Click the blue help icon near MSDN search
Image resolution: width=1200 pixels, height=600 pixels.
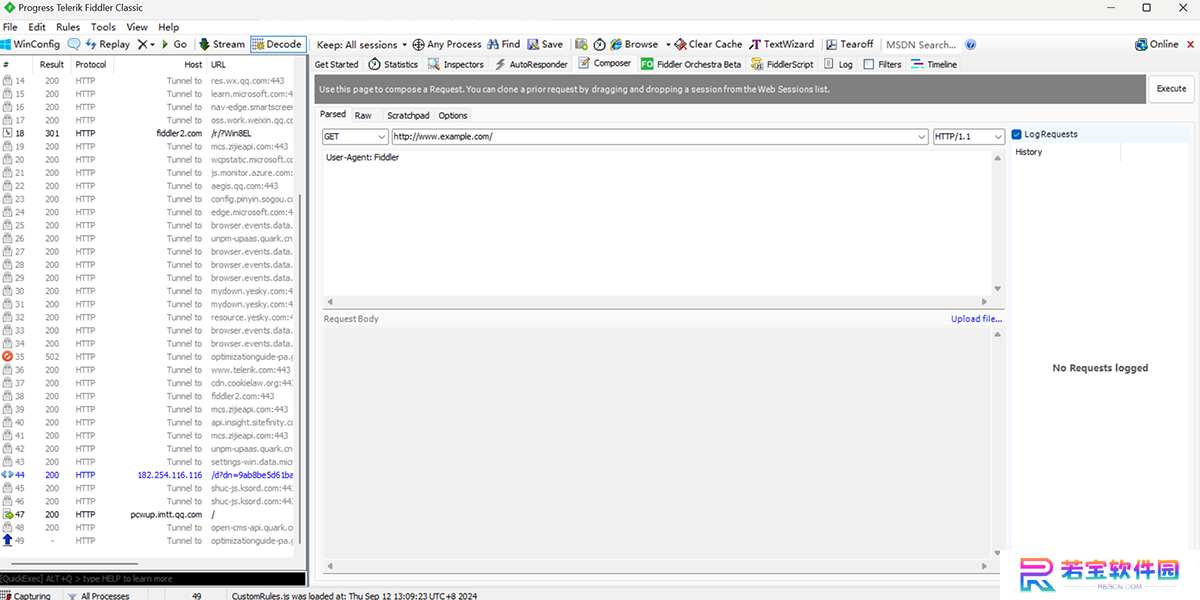pos(970,44)
